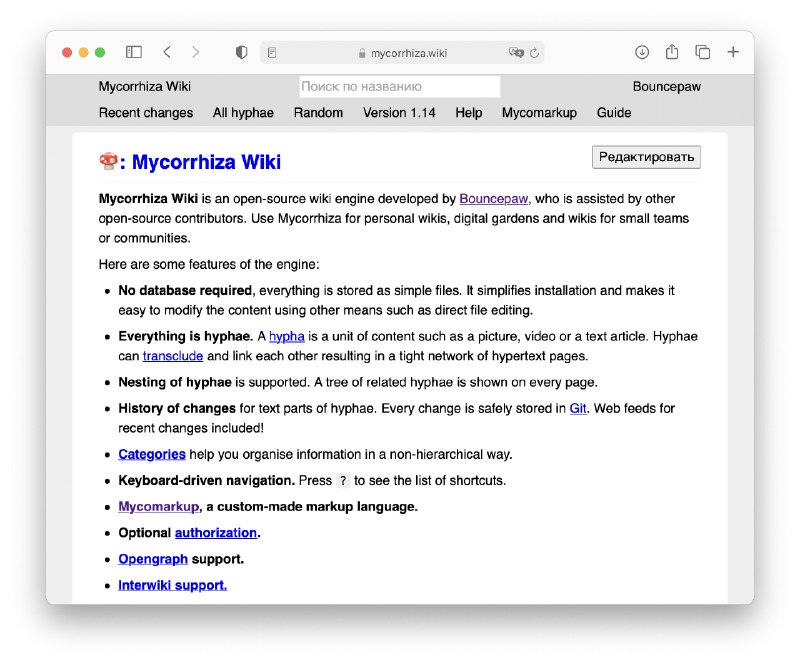Click the text "Everything is hyphae."
Screen dimensions: 800x665
point(186,336)
